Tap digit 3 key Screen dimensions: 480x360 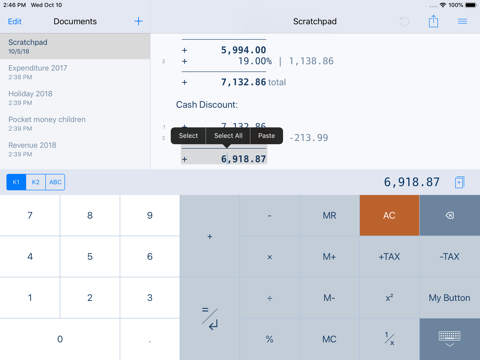[x=150, y=298]
